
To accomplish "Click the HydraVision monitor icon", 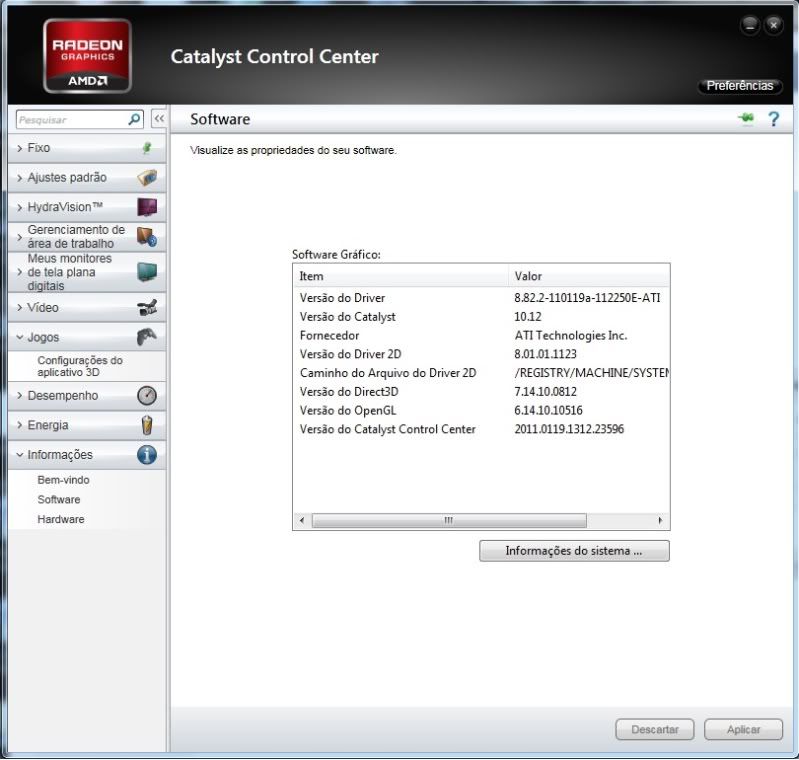I will coord(147,207).
